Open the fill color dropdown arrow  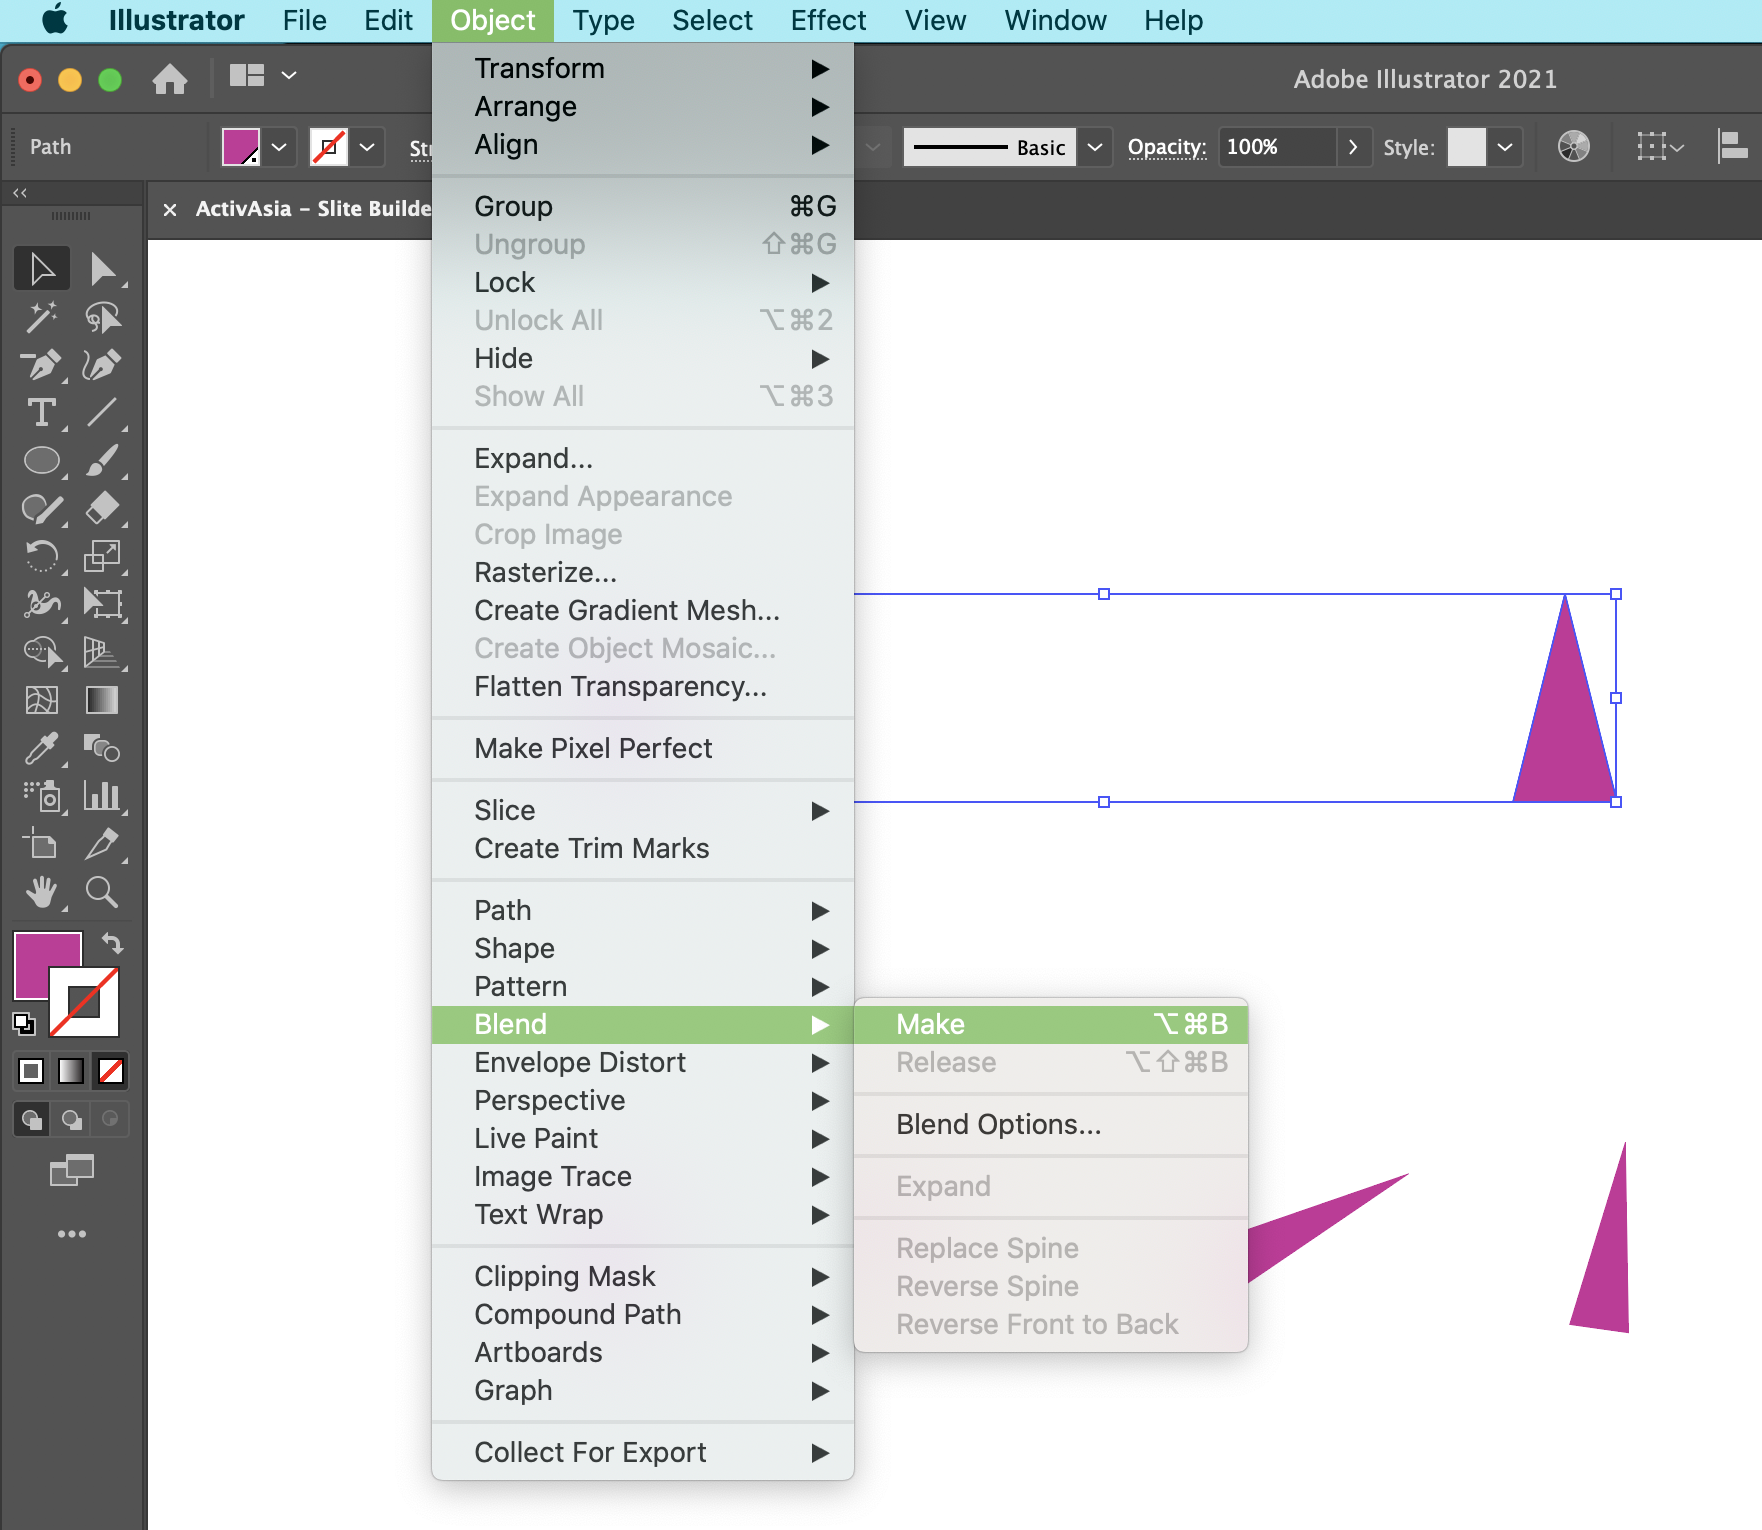tap(280, 147)
